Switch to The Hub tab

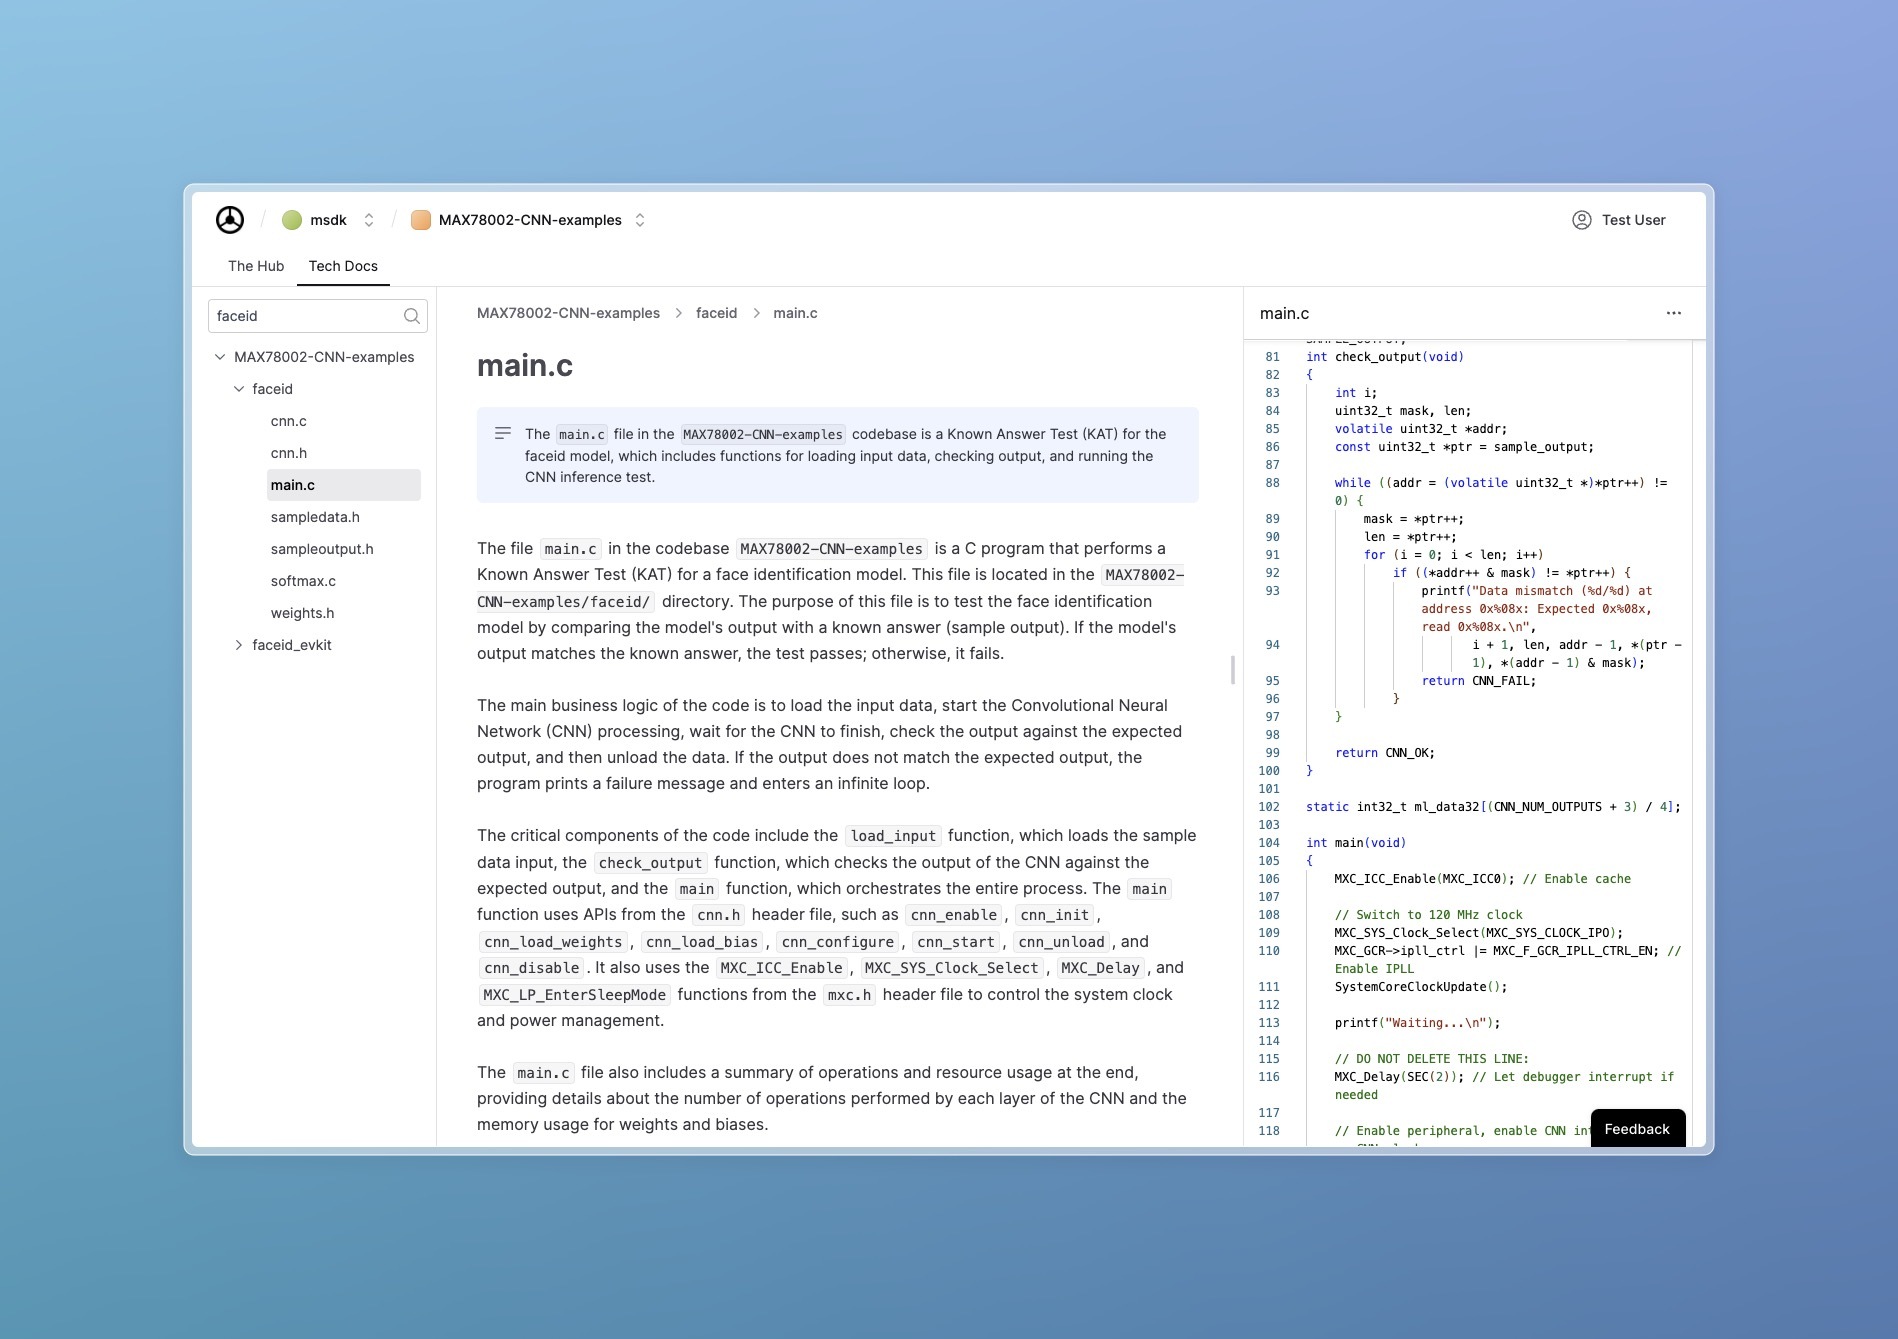coord(256,266)
